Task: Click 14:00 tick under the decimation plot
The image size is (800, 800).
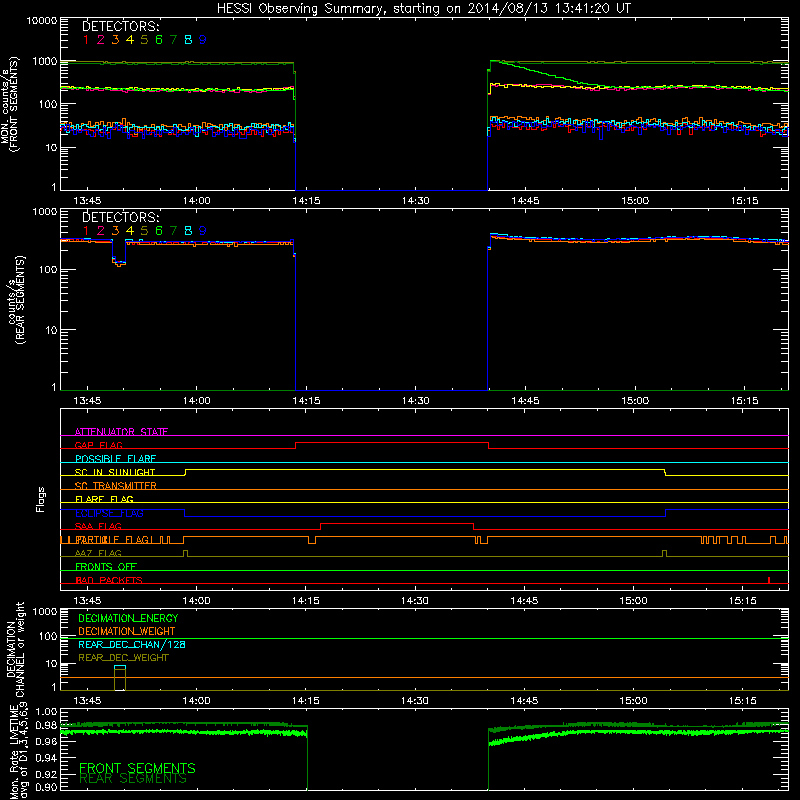Action: point(196,701)
